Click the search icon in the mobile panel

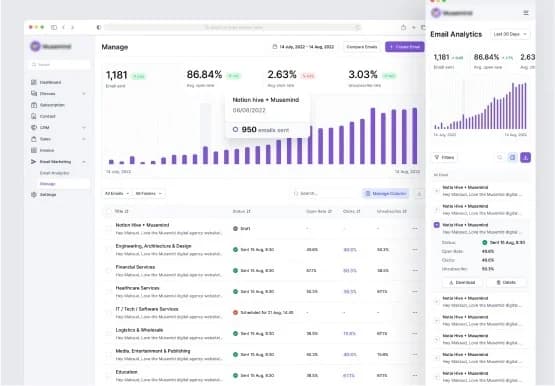point(499,157)
